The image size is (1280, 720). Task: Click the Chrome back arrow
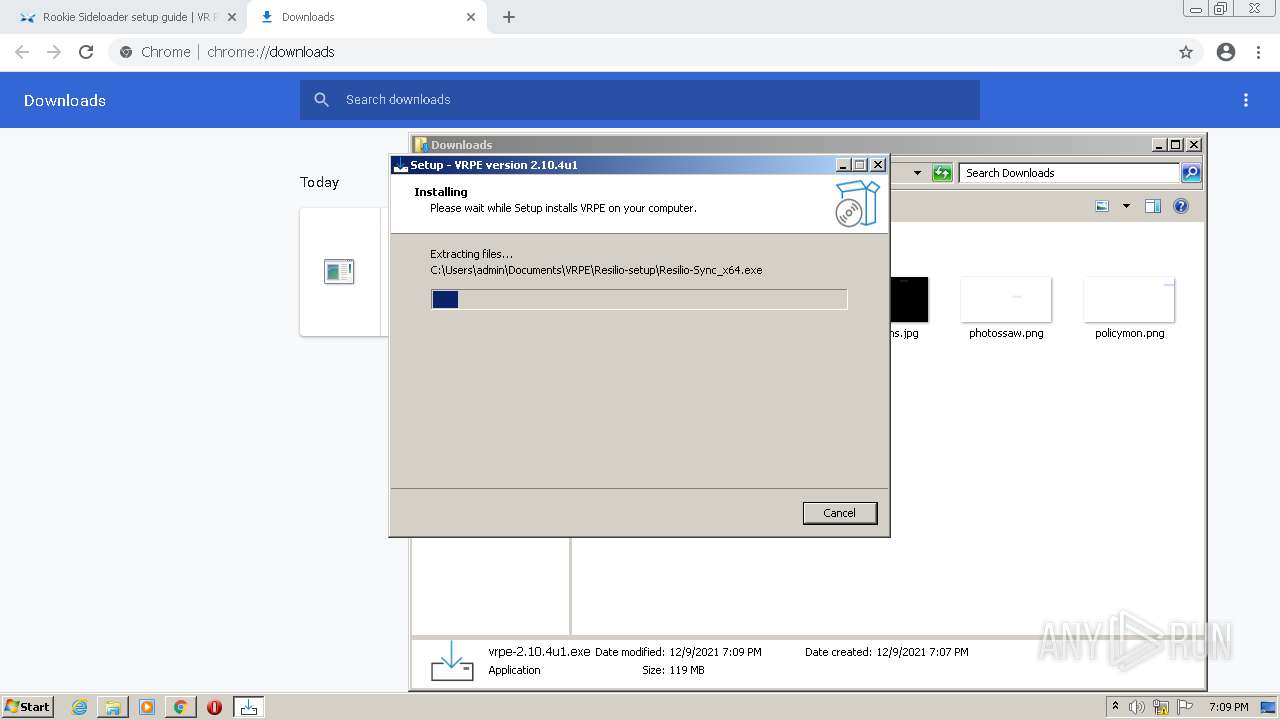pos(22,52)
